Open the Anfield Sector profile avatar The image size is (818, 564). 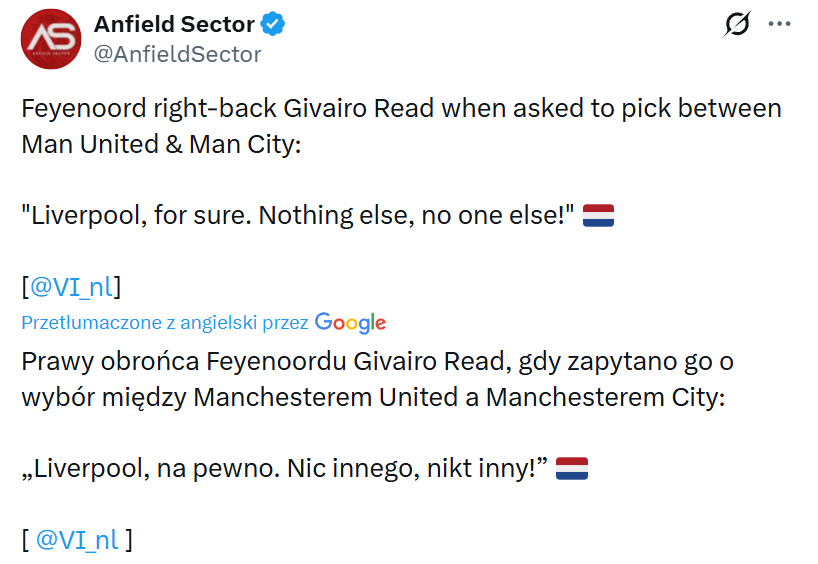point(51,39)
